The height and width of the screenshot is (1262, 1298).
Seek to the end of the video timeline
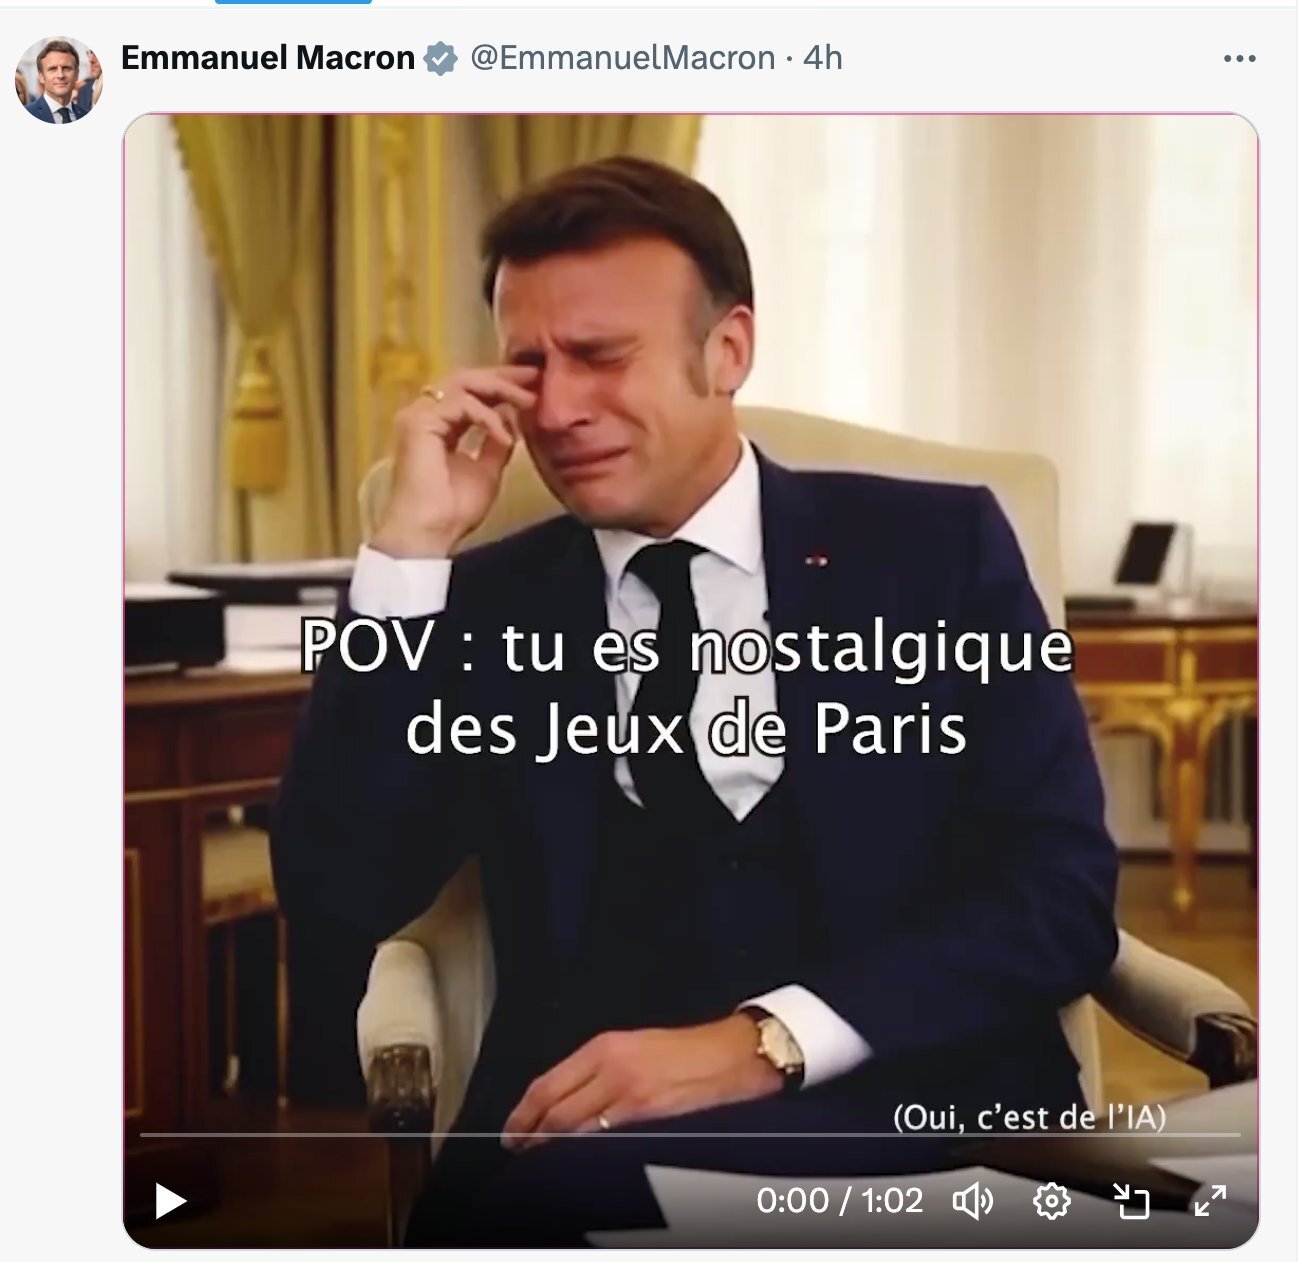coord(1238,1135)
